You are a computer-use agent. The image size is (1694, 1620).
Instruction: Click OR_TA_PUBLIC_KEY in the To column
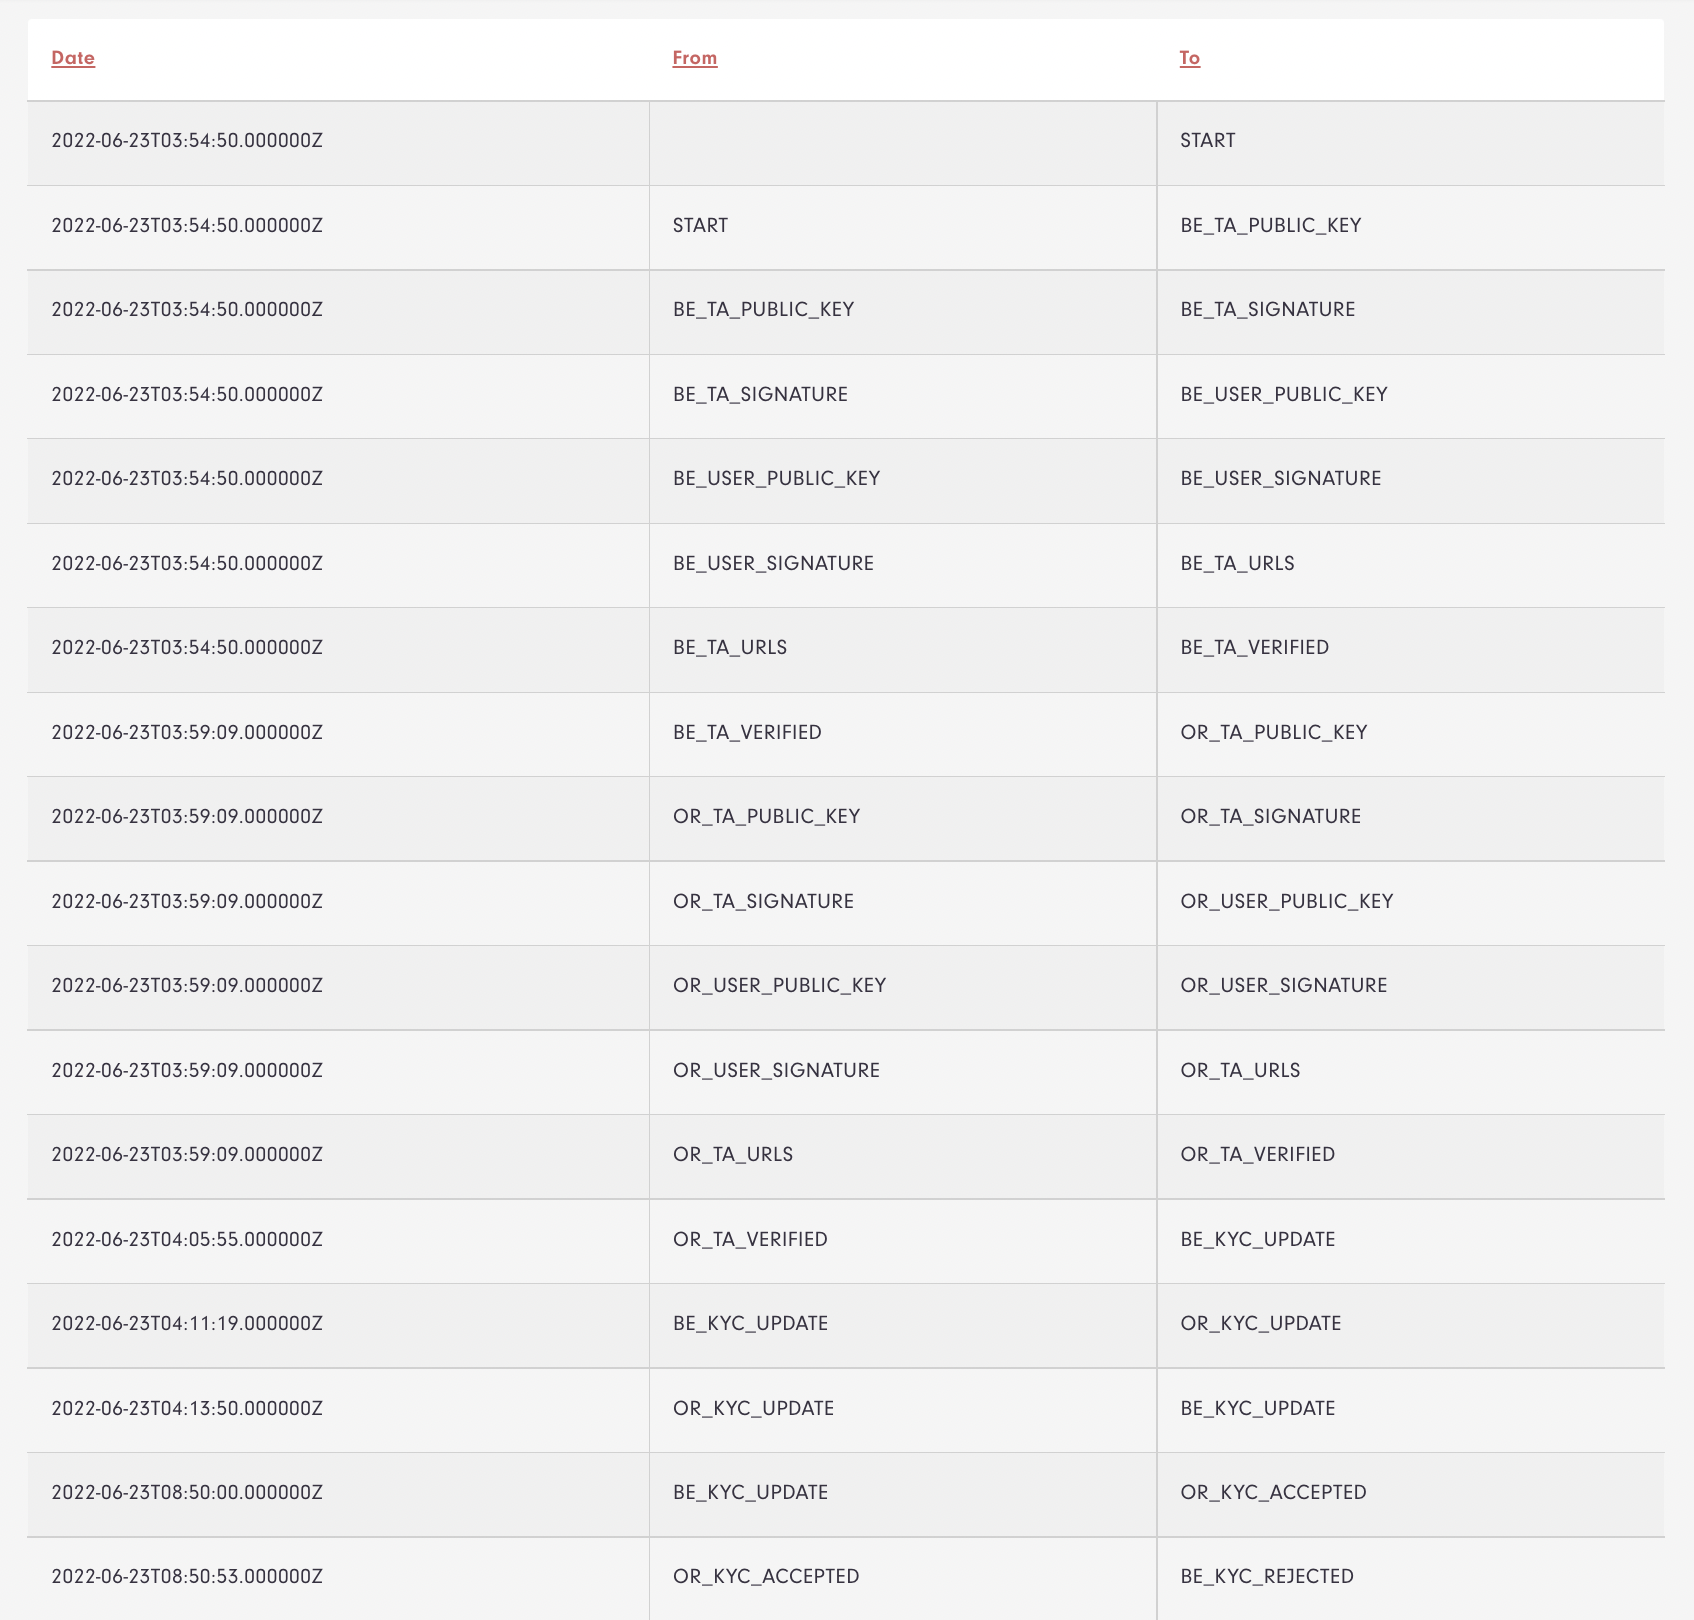(1274, 732)
